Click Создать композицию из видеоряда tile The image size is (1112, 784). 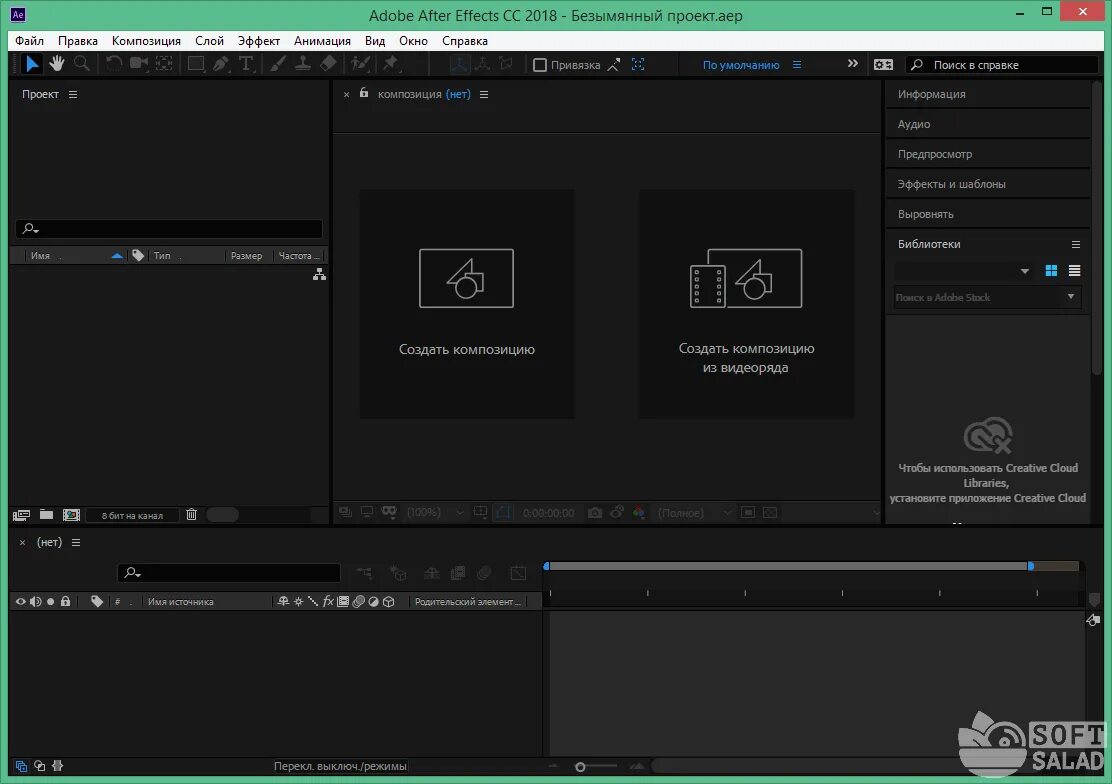point(746,304)
